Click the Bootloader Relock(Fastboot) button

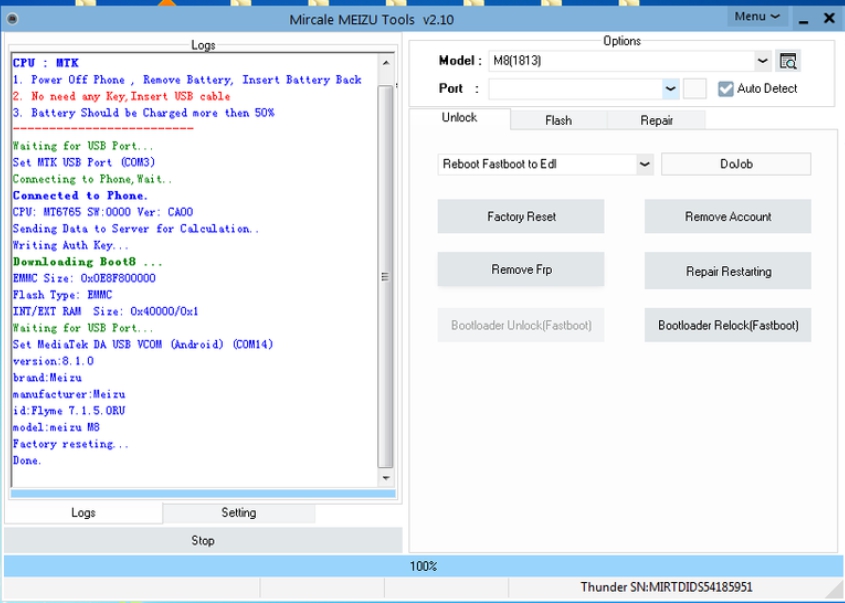click(x=728, y=325)
